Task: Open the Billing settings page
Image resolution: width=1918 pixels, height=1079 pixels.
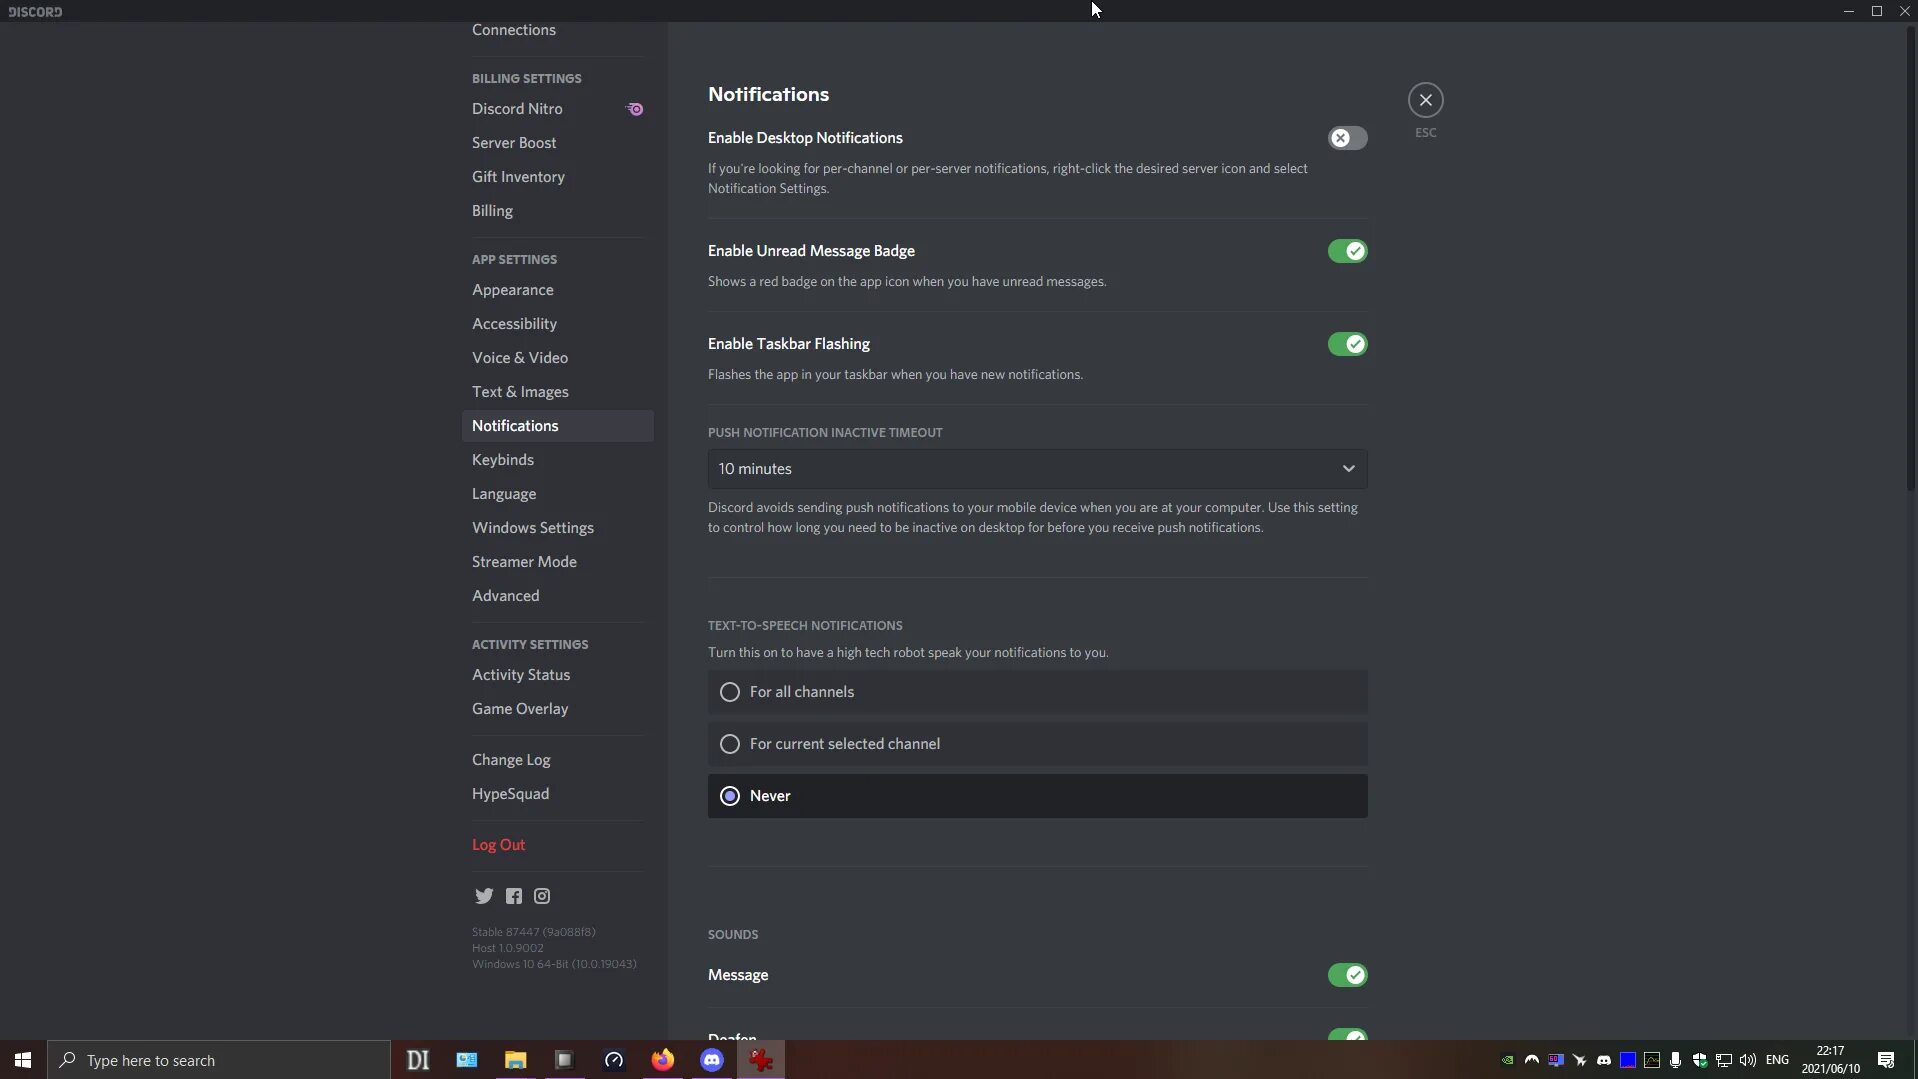Action: (x=557, y=211)
